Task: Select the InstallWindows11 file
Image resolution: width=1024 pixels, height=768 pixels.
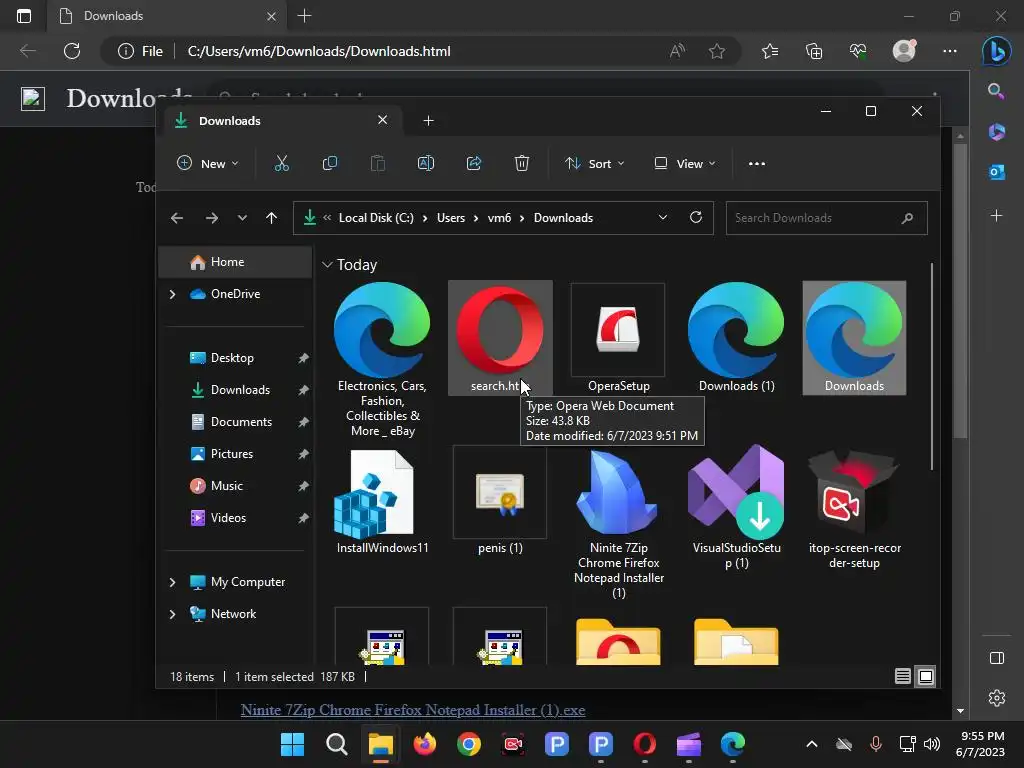Action: [x=383, y=502]
